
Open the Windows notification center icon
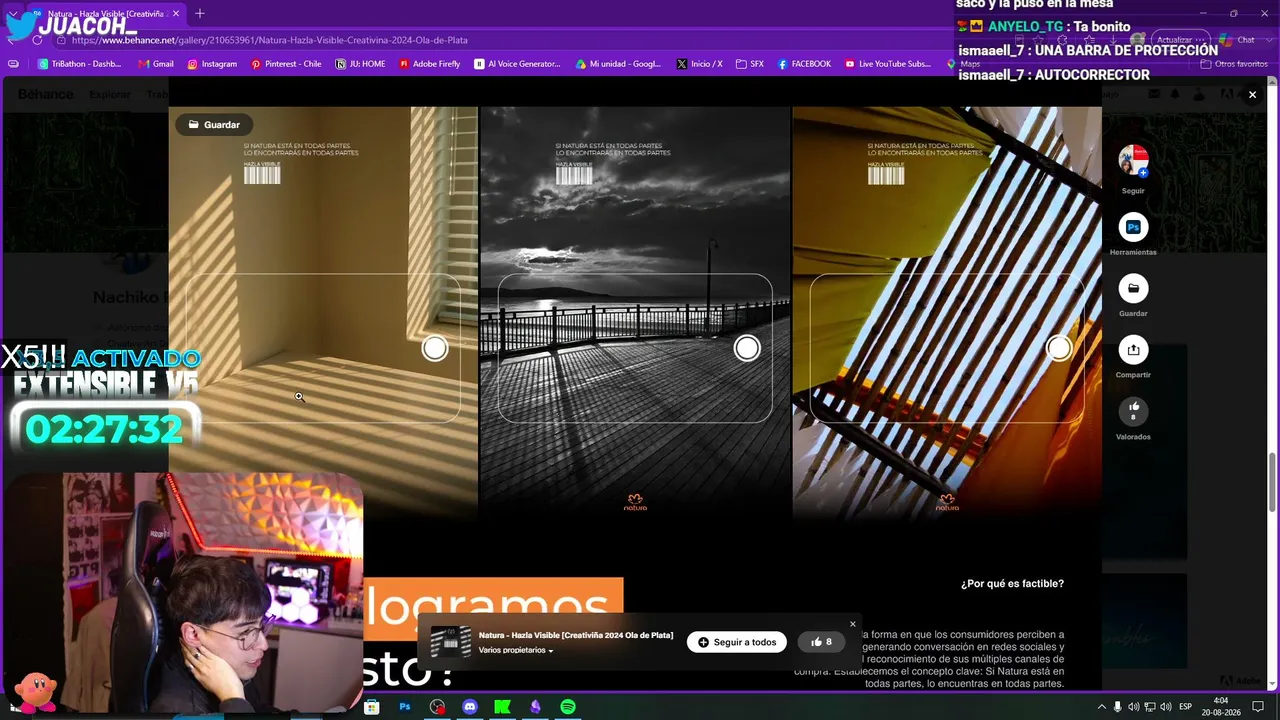[x=1258, y=707]
